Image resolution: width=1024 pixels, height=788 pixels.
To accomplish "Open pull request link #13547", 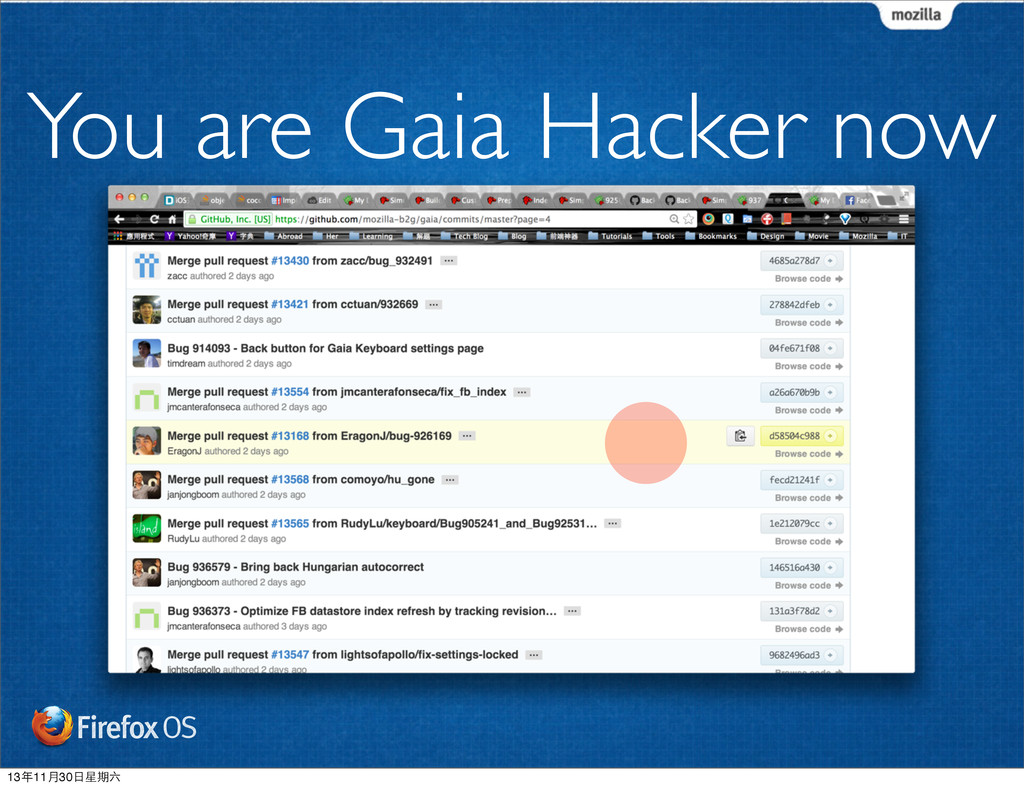I will (x=290, y=655).
